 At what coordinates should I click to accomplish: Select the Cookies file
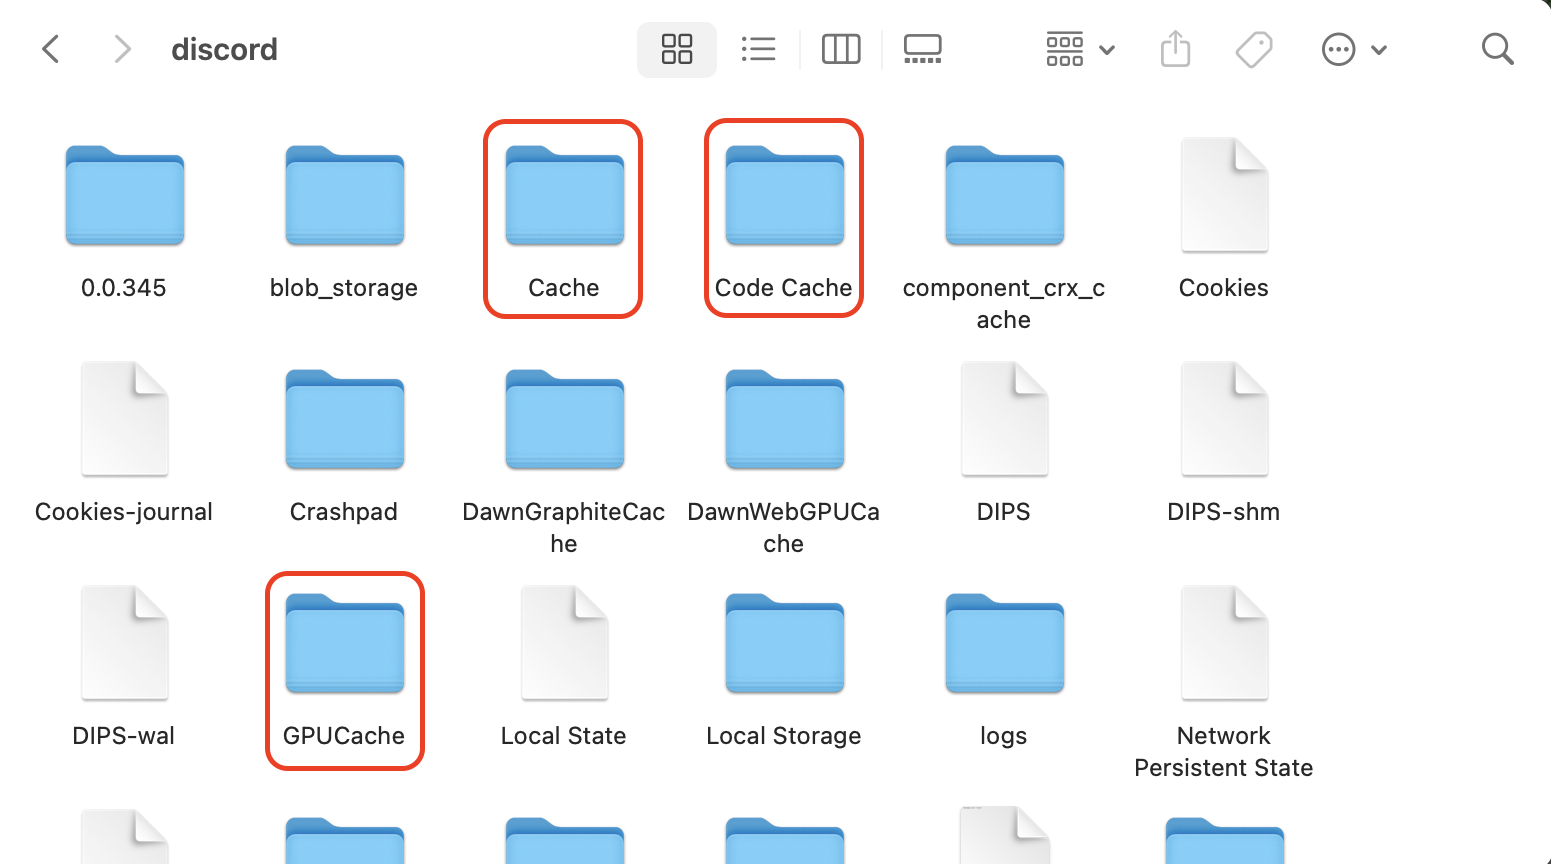(1223, 195)
